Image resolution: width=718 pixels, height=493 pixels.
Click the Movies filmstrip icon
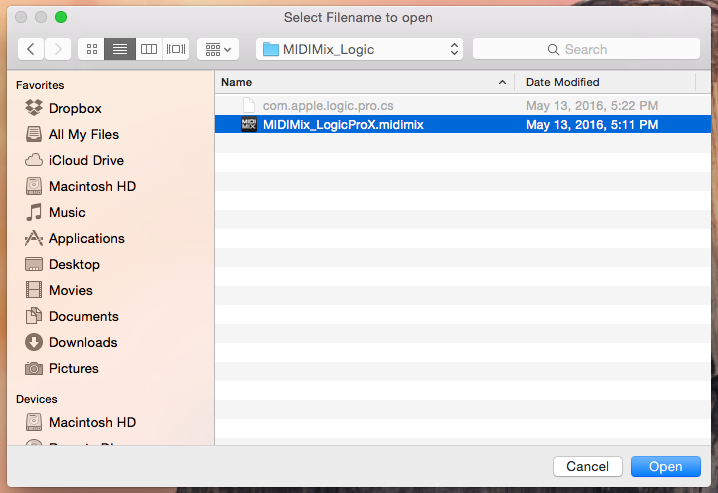[34, 290]
